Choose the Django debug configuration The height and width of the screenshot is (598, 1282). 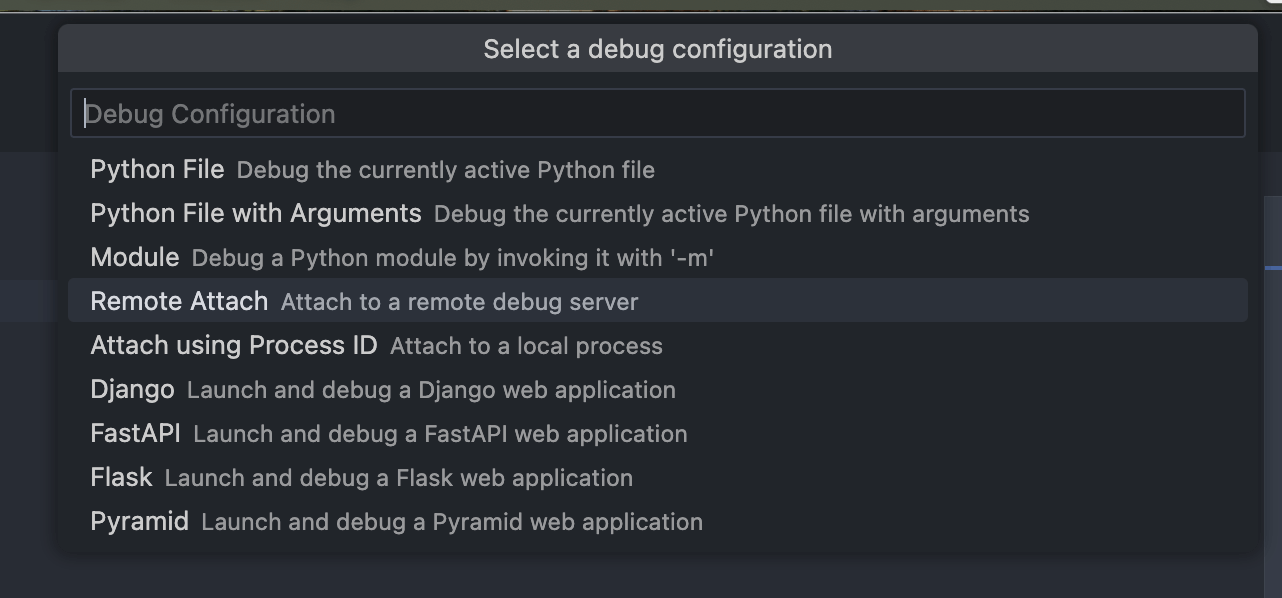pos(132,390)
